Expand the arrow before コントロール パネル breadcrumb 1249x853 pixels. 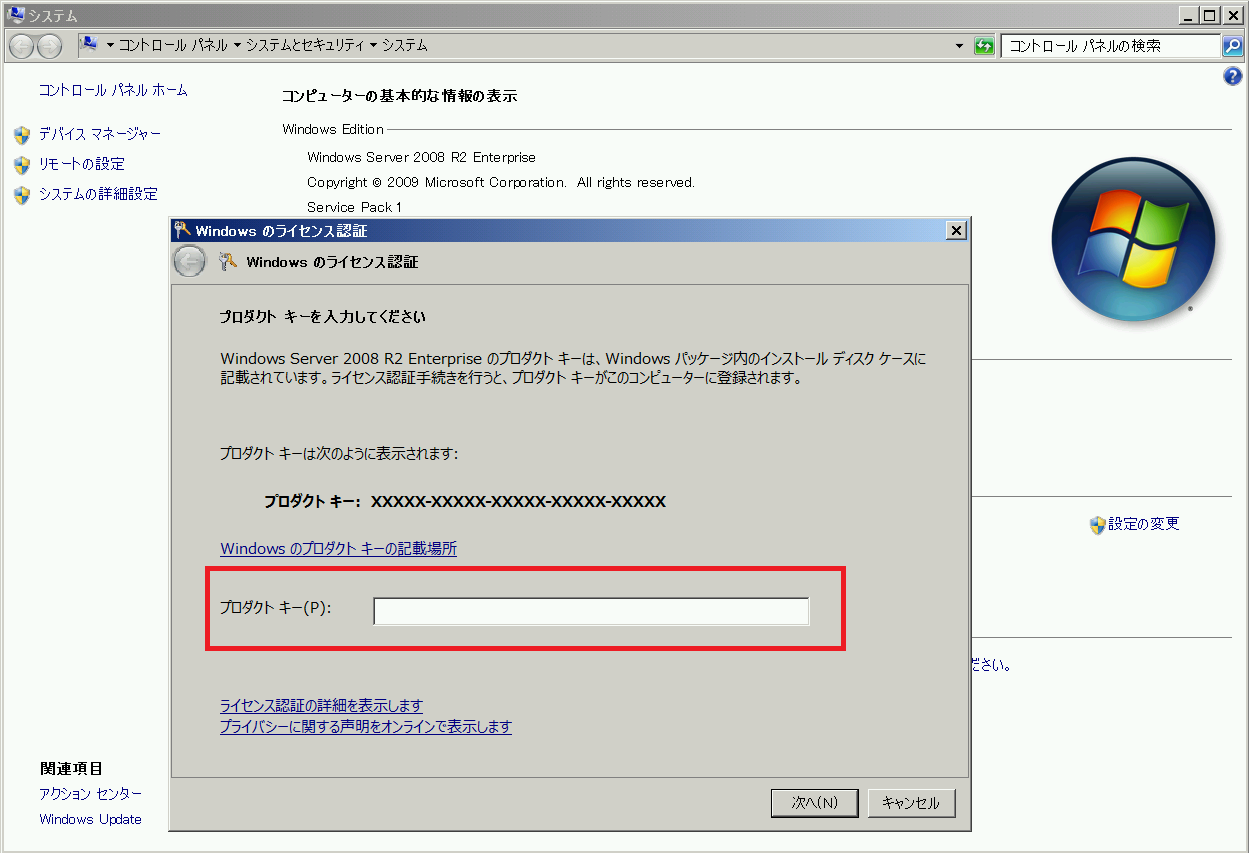click(x=110, y=46)
